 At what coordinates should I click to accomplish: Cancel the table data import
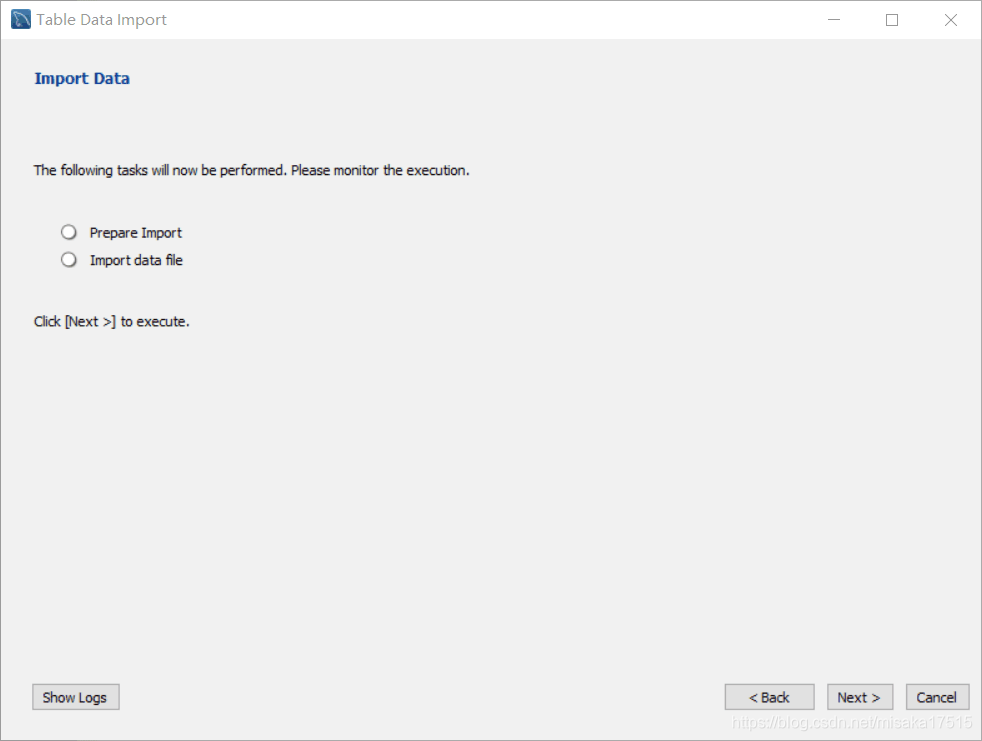937,697
